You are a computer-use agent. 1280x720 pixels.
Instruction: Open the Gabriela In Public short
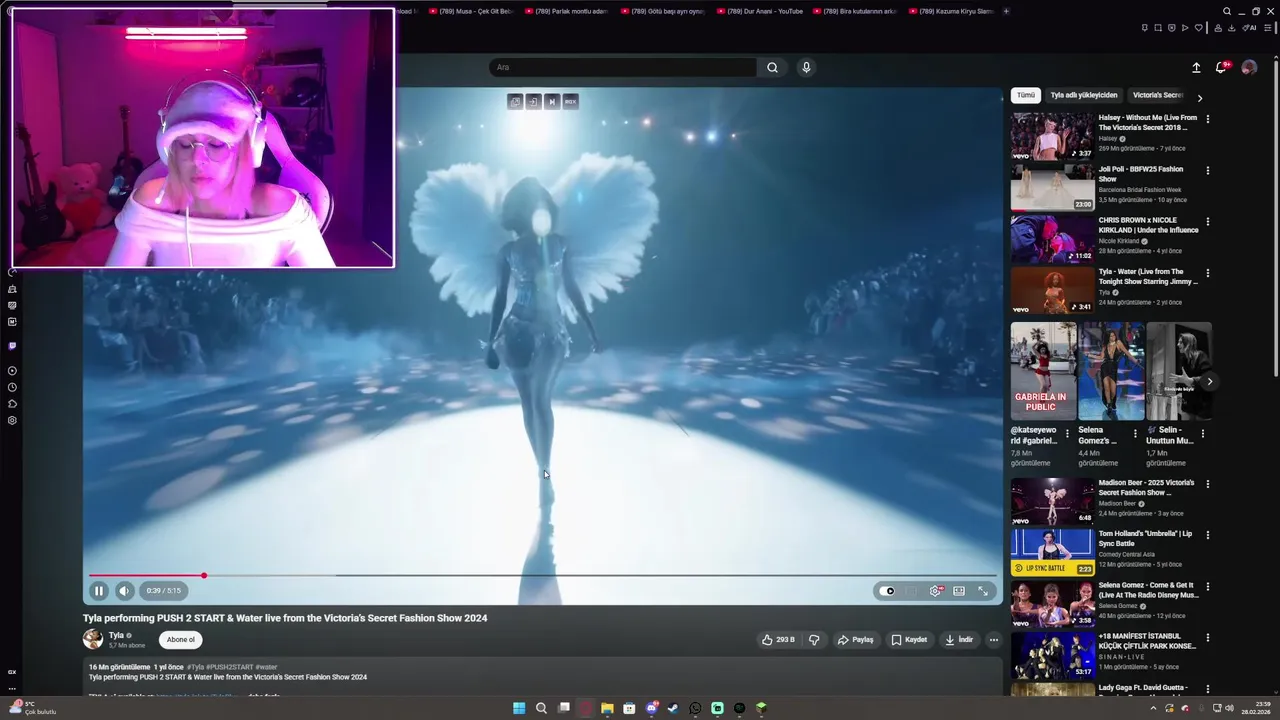point(1043,371)
